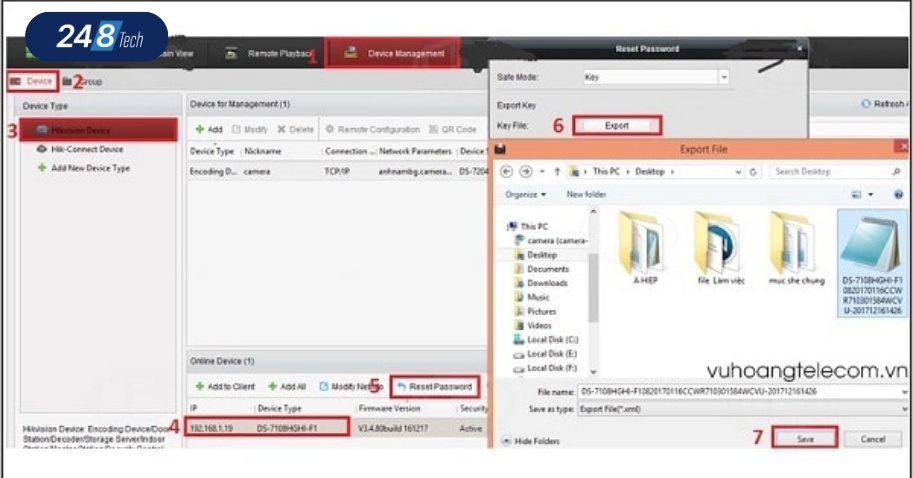The image size is (913, 478).
Task: Select Desktop in navigation tree
Action: (x=536, y=255)
